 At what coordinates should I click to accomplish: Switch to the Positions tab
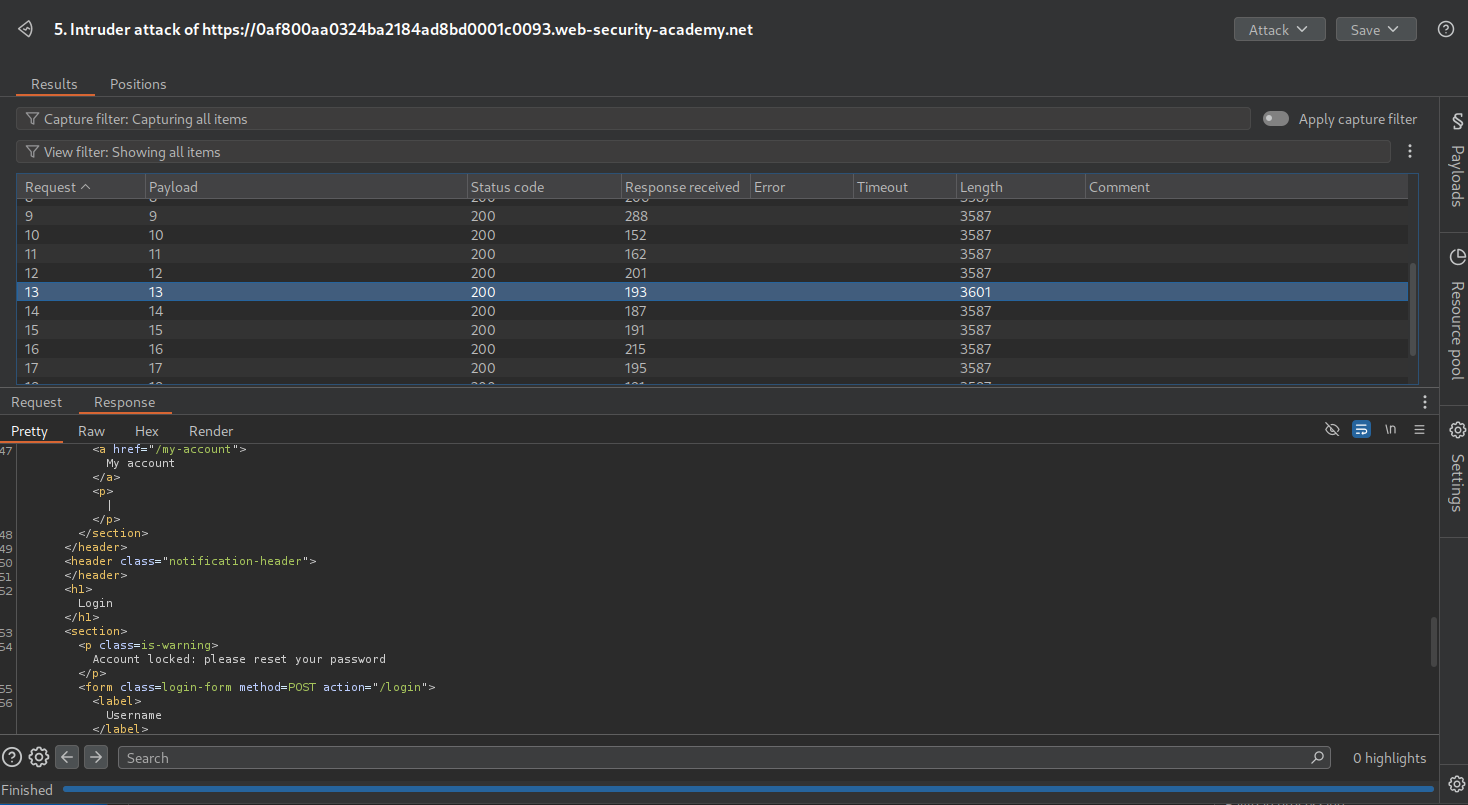coord(138,84)
